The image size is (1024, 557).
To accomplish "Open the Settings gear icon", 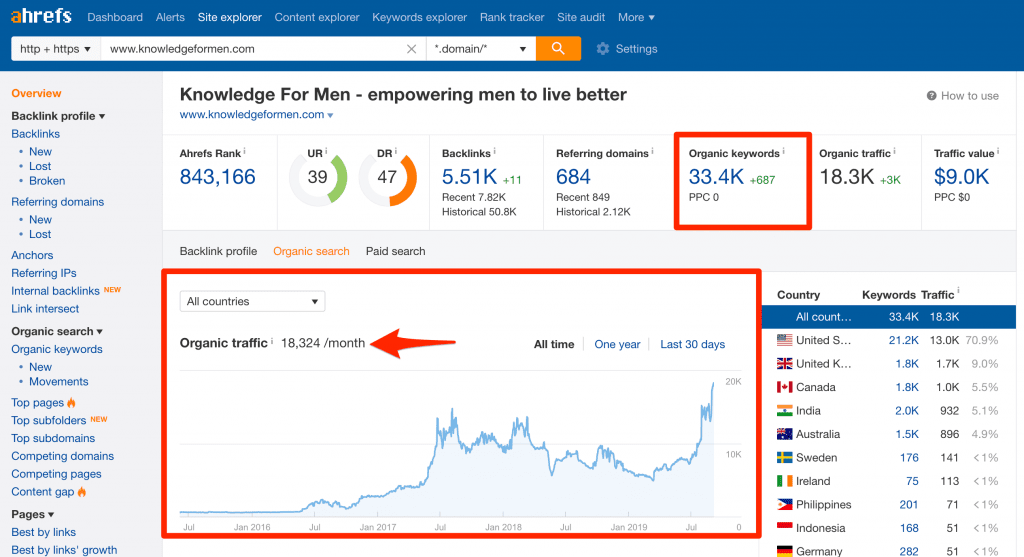I will [x=603, y=49].
